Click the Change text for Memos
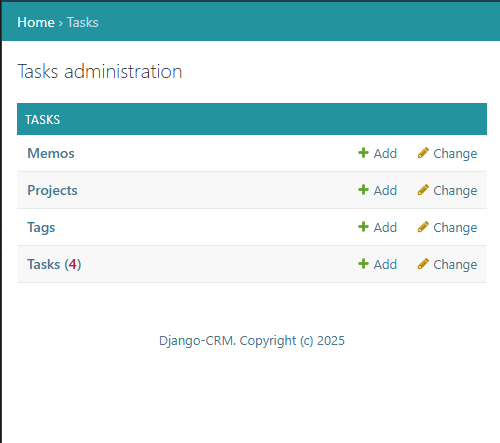Viewport: 500px width, 443px height. 455,154
